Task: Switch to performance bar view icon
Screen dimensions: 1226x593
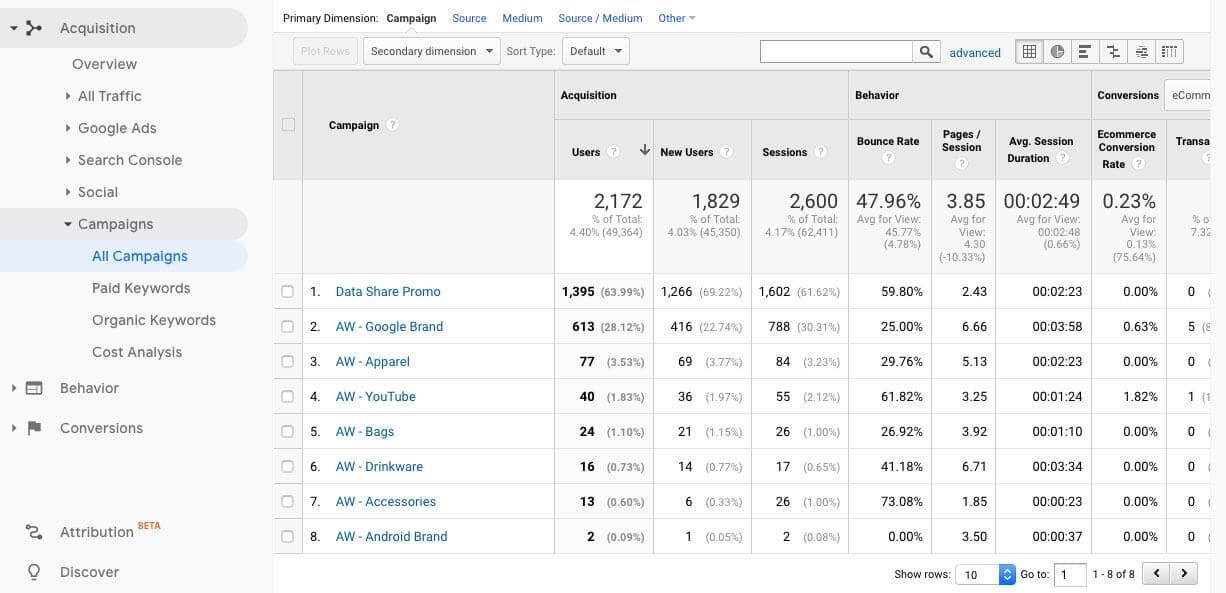Action: point(1085,52)
